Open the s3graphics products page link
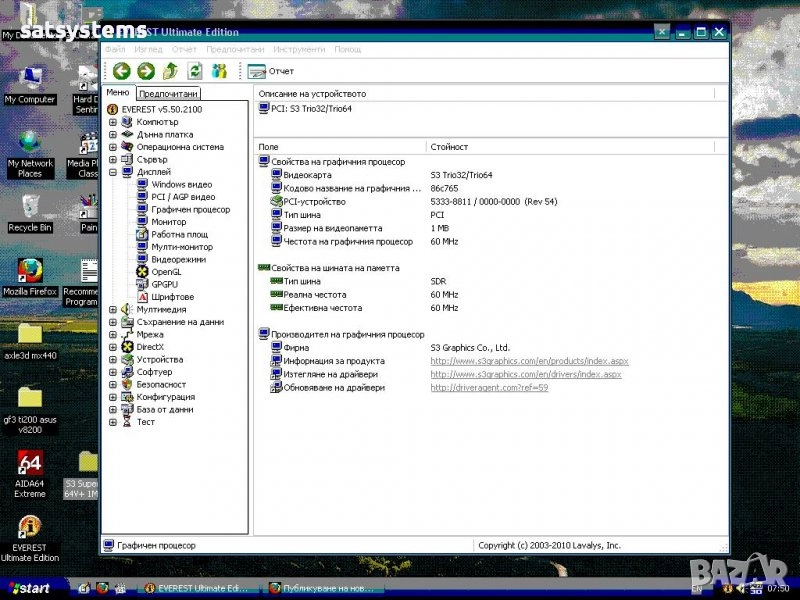 coord(529,361)
